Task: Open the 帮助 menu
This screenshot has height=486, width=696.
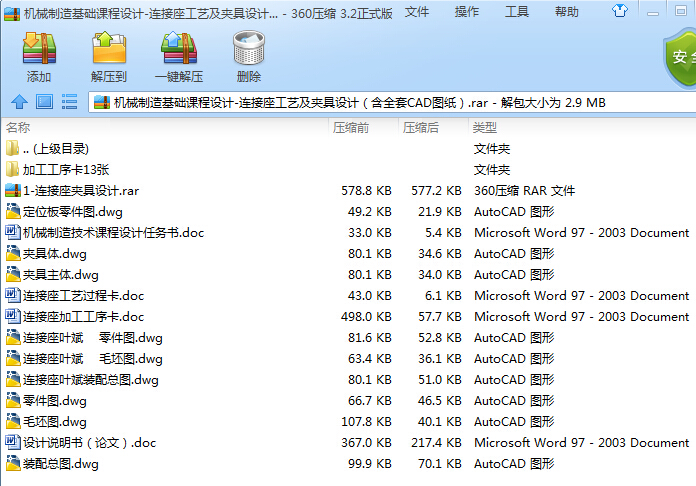Action: click(567, 12)
